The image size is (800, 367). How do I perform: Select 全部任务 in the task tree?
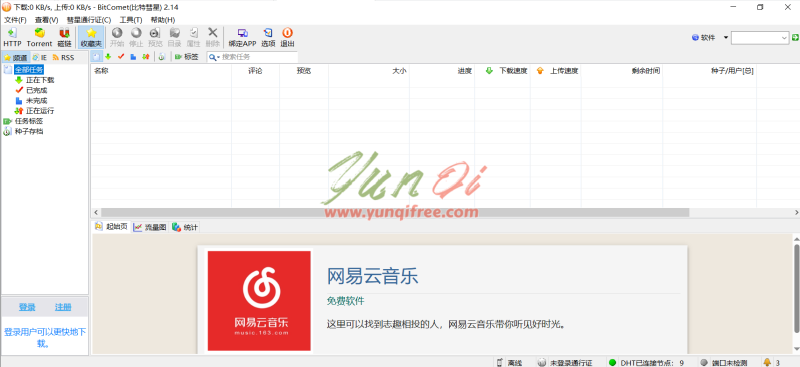[x=29, y=69]
